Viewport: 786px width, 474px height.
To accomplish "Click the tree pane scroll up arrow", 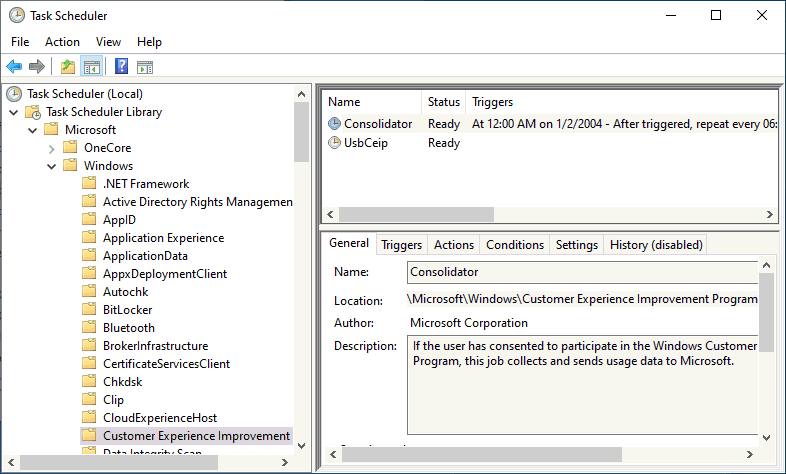I will 301,94.
